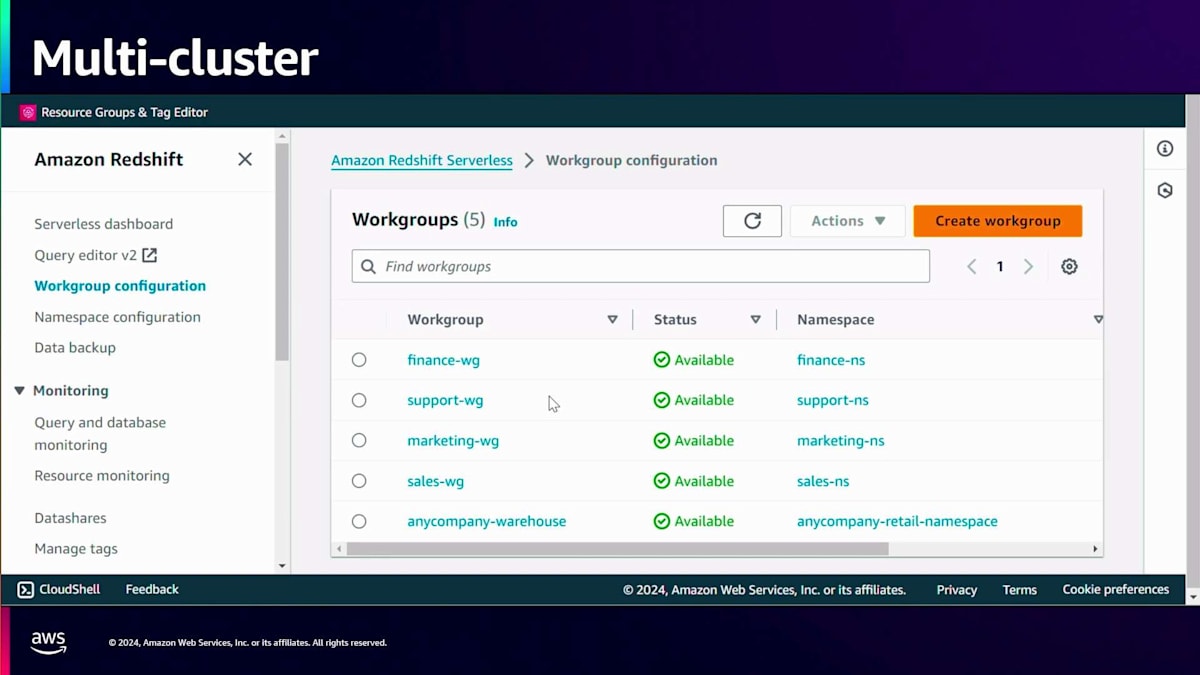Click scroll-right arrow of table scrollbar
The width and height of the screenshot is (1200, 675).
click(1096, 549)
